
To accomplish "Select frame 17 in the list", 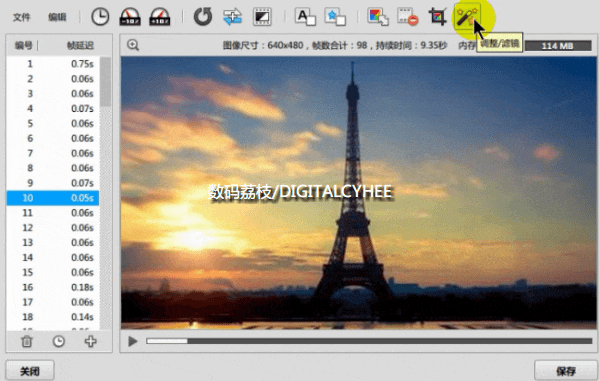I will (53, 303).
